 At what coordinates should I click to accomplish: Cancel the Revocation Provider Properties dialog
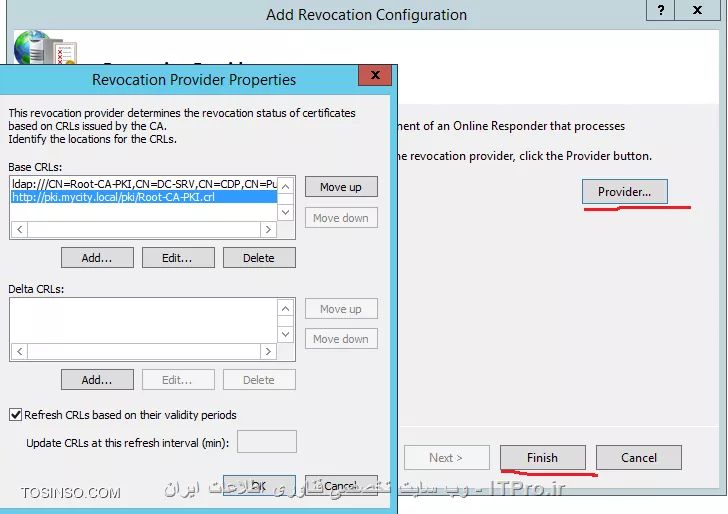coord(341,486)
